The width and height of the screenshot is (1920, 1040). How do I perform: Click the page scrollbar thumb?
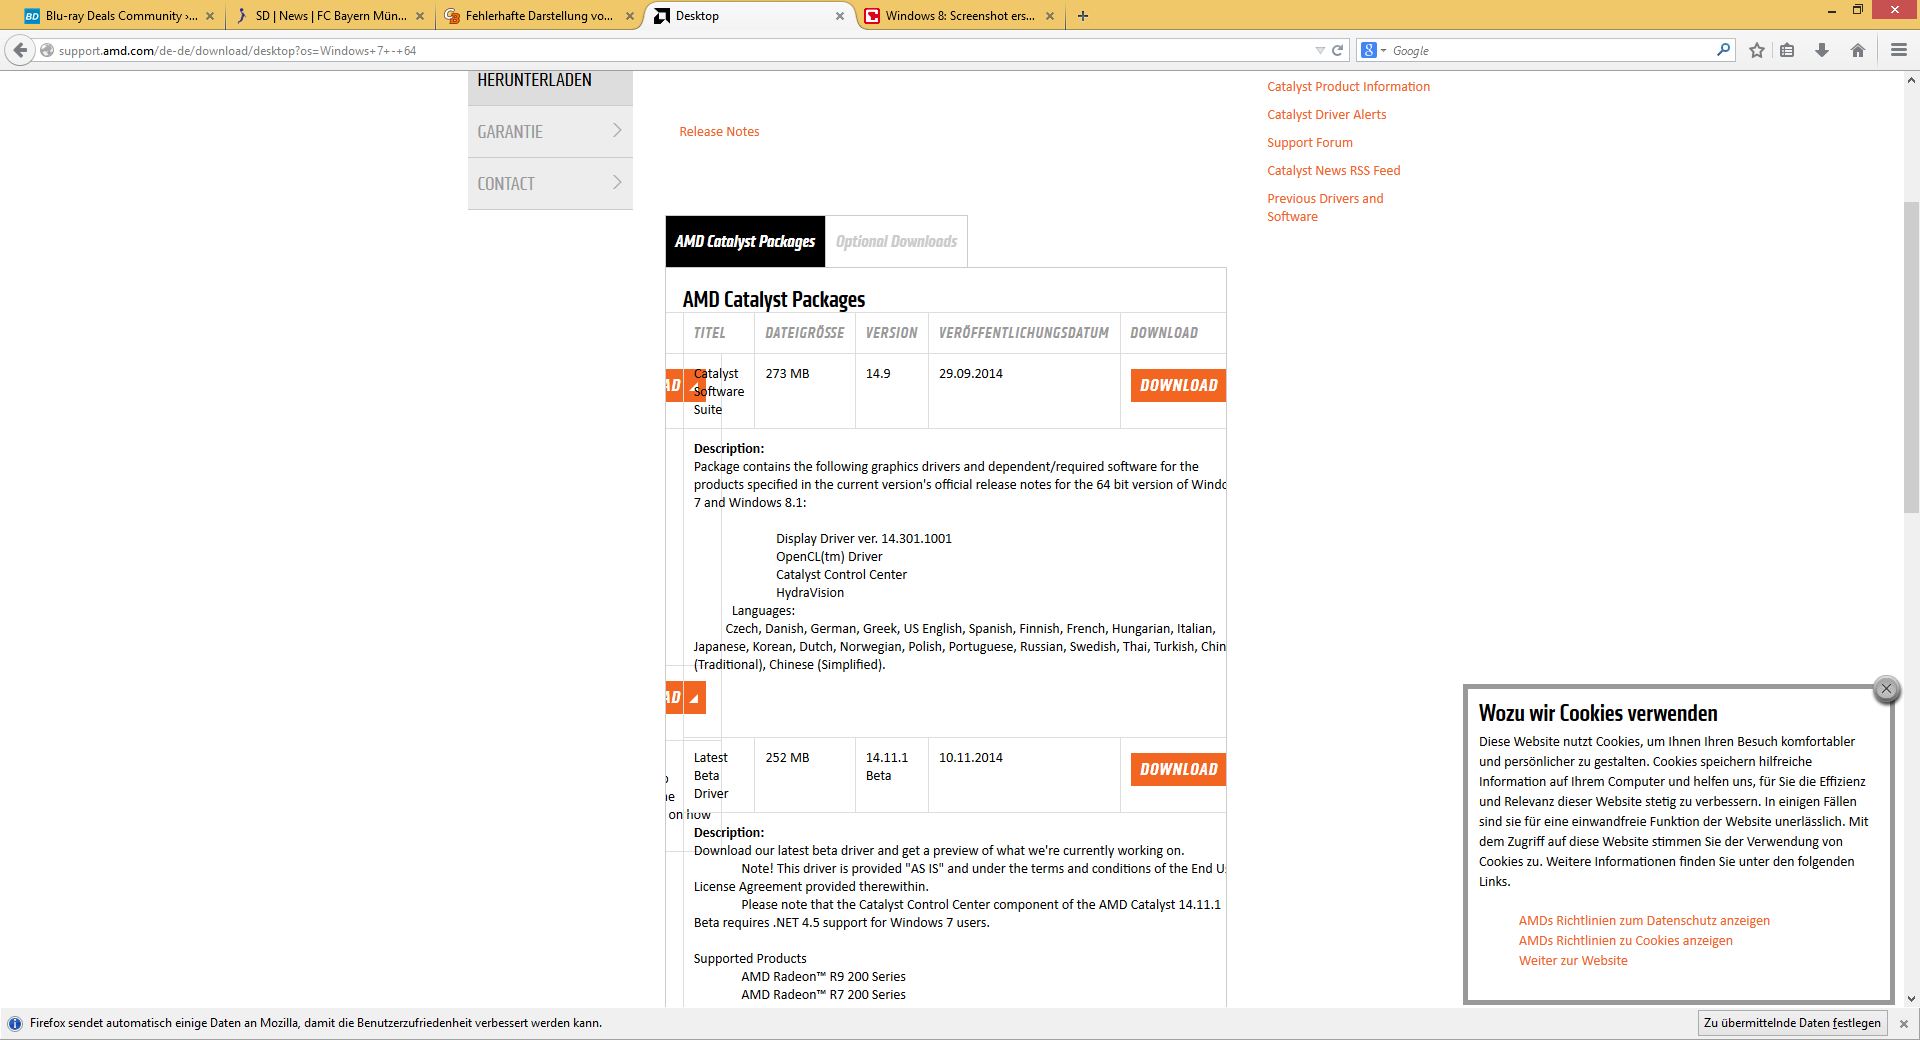click(x=1911, y=358)
